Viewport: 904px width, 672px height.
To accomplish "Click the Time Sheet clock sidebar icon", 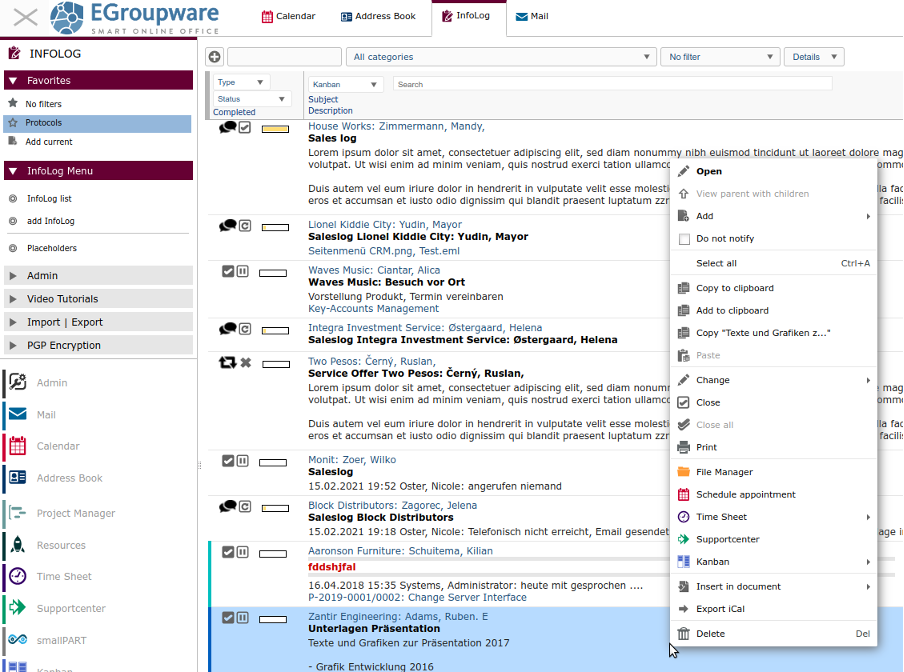I will 17,576.
